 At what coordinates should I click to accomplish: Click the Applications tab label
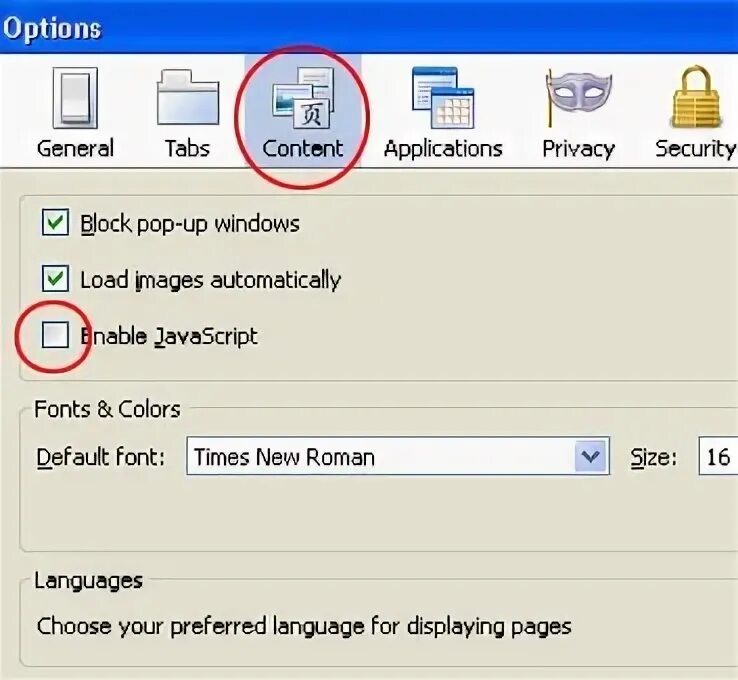[x=442, y=149]
